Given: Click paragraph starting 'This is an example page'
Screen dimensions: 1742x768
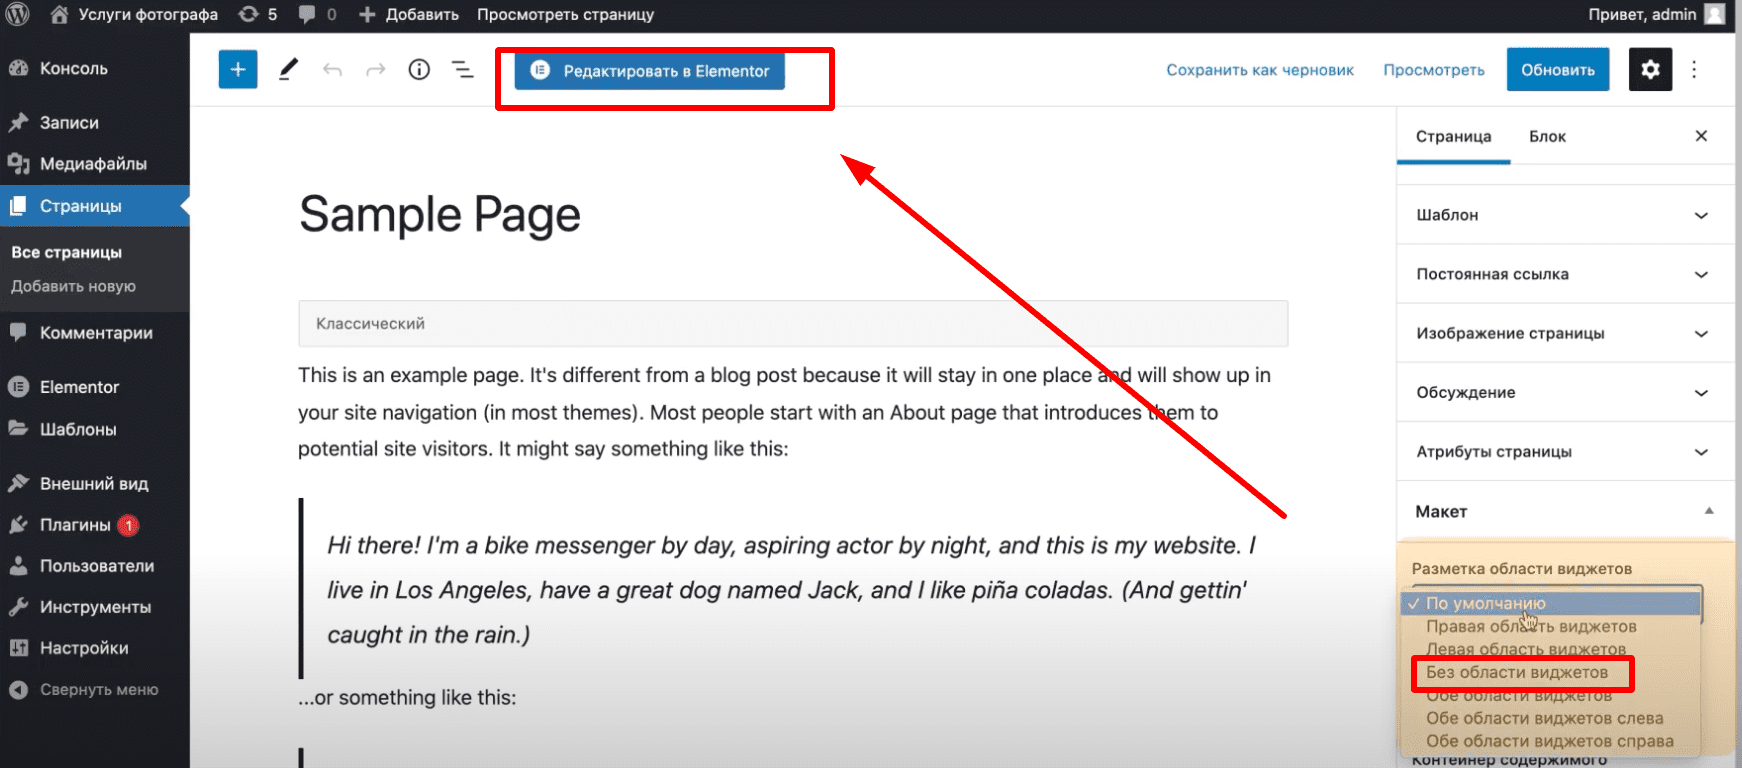Looking at the screenshot, I should coord(785,412).
